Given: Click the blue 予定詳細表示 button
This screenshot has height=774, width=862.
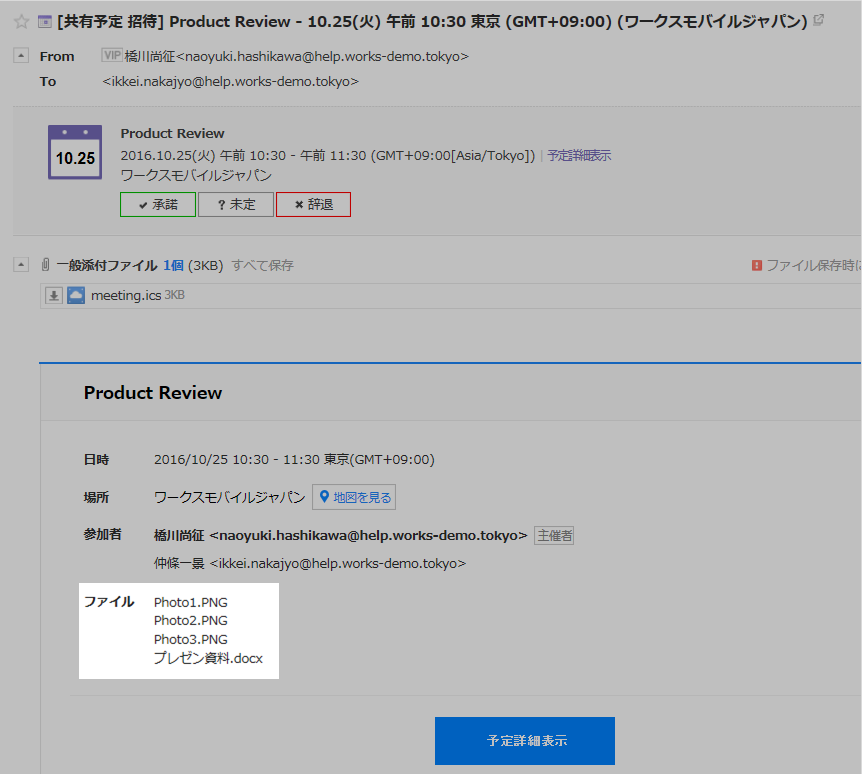Looking at the screenshot, I should tap(524, 741).
